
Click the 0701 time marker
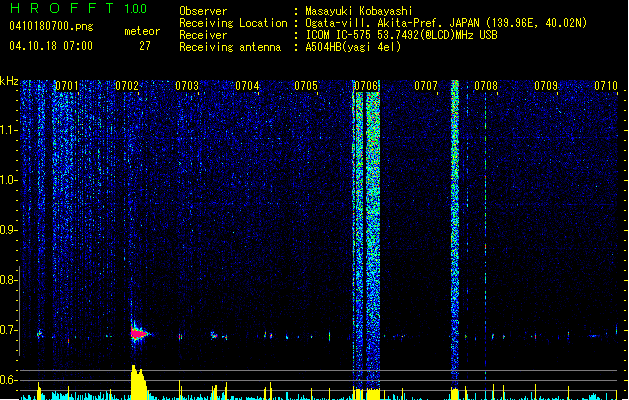click(67, 86)
